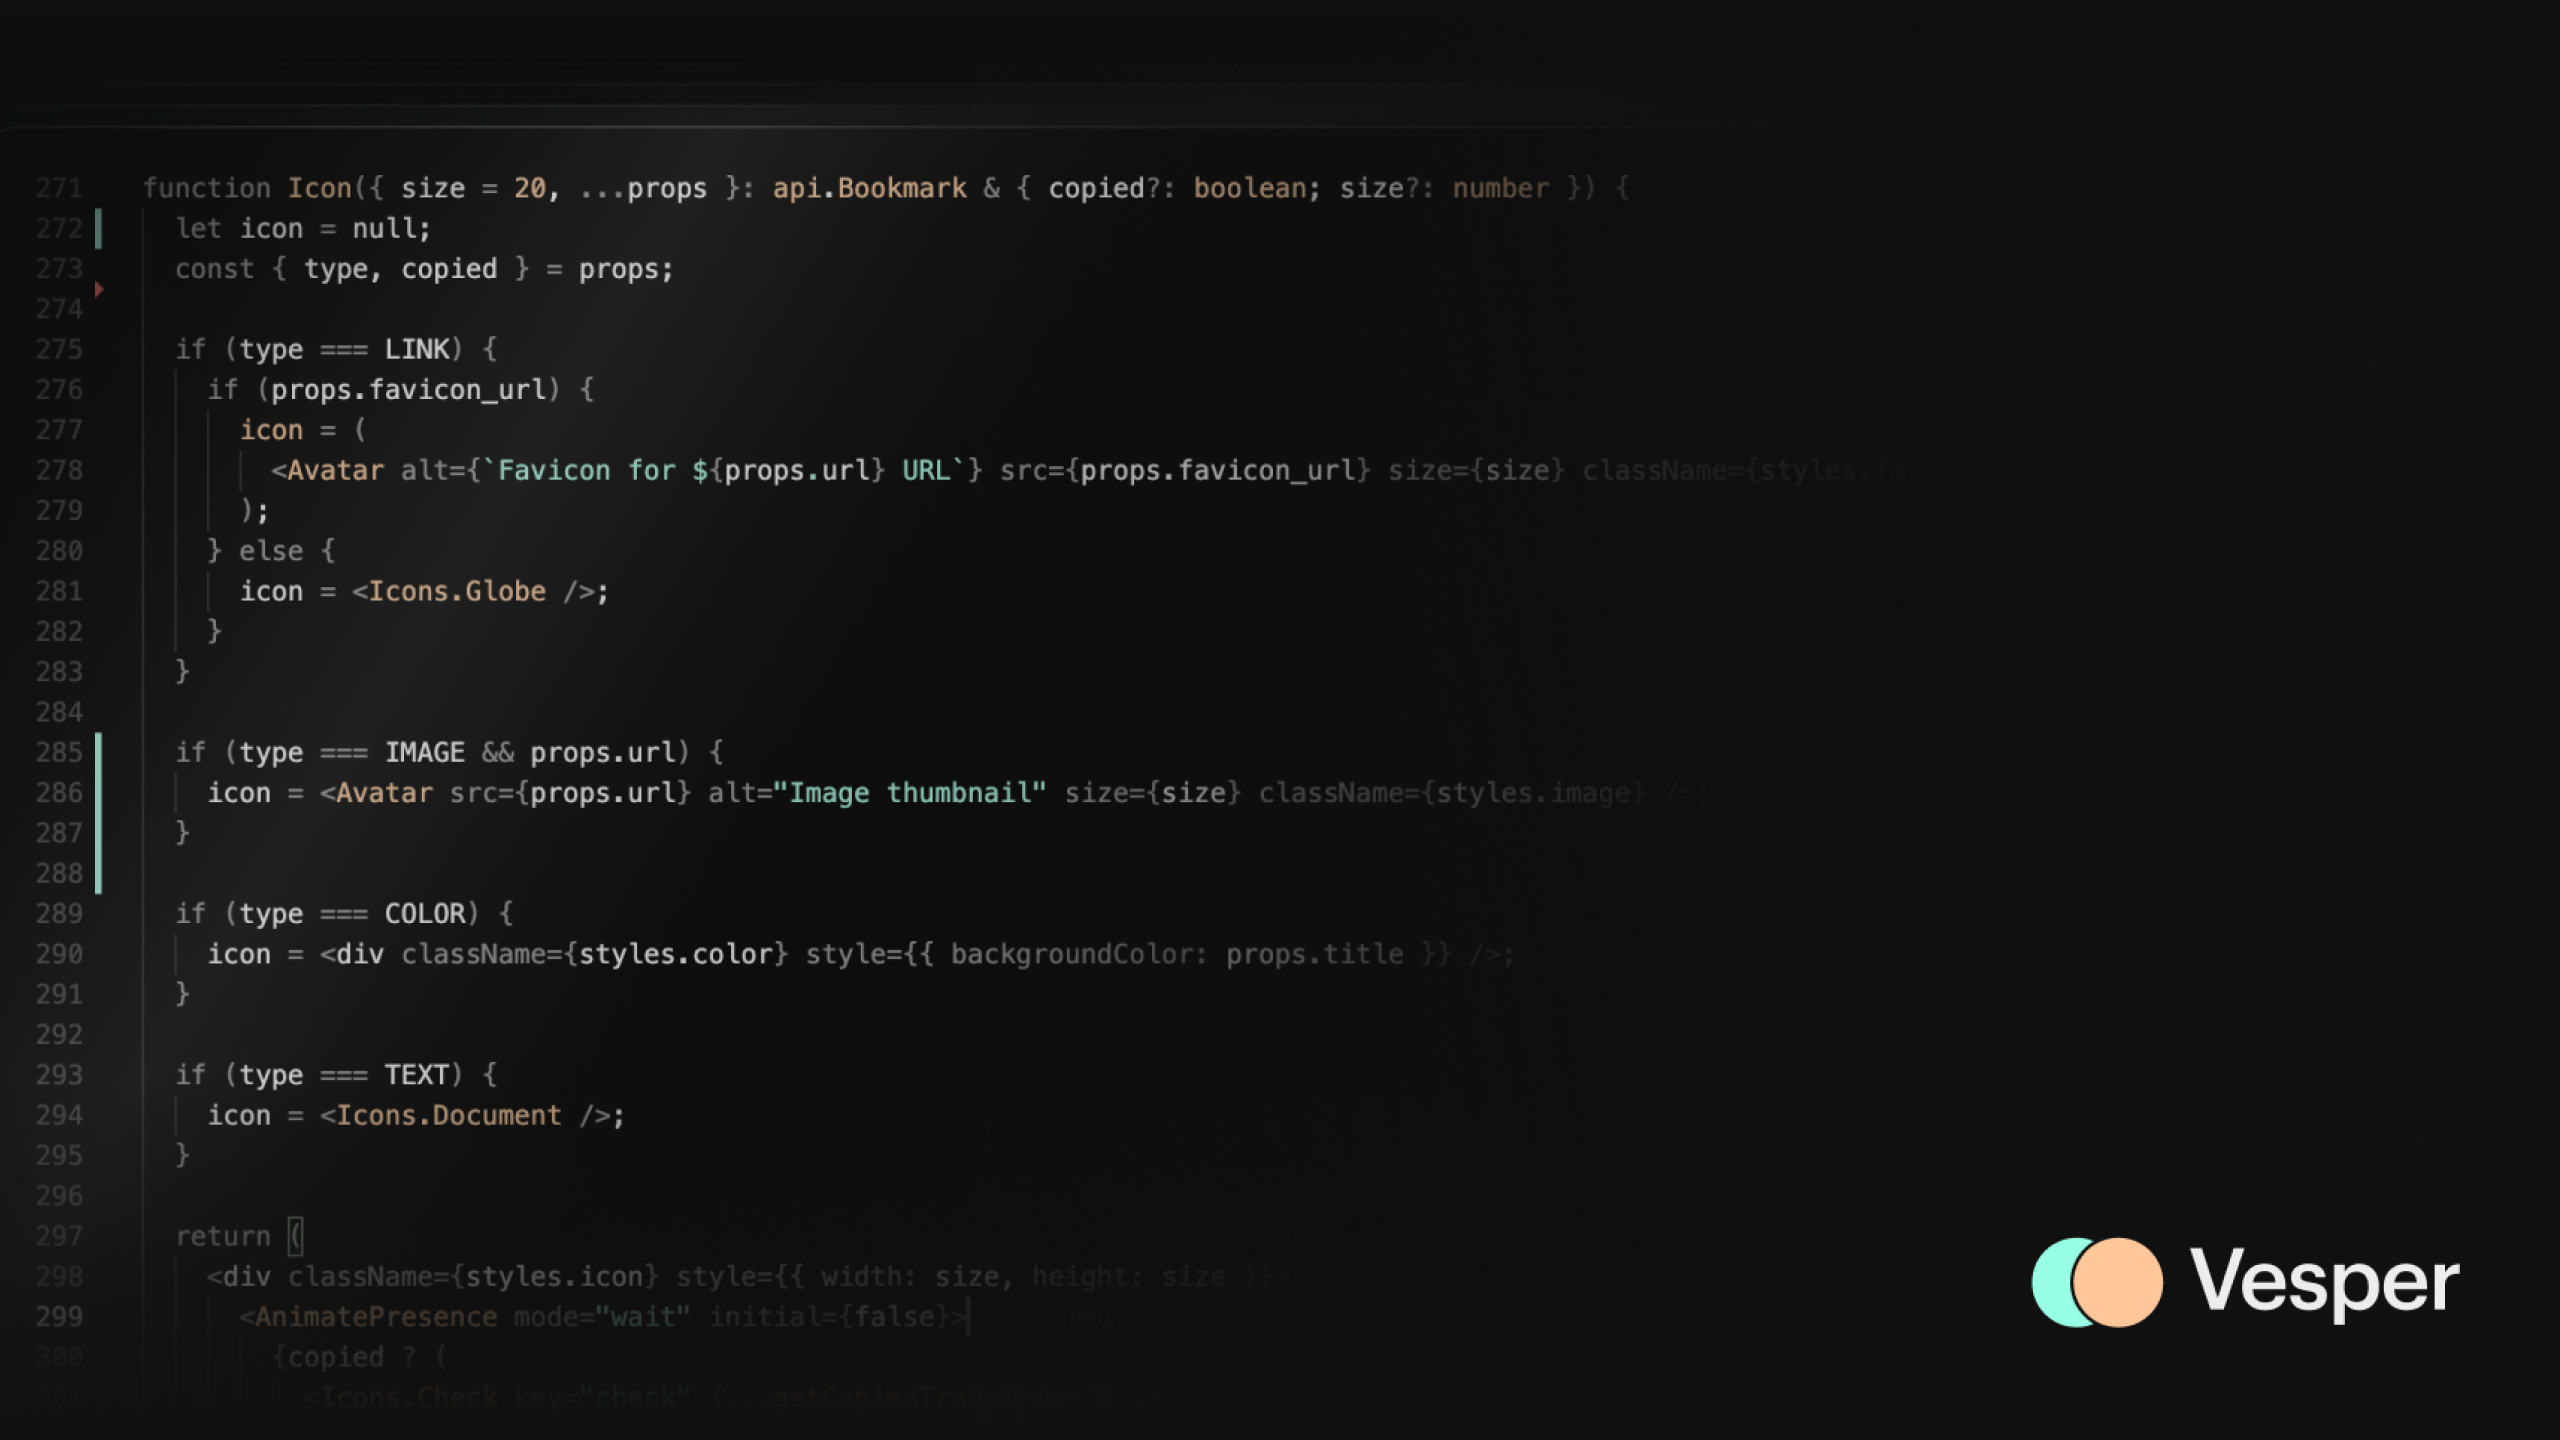Click '<Icons.Document />' component
Screen dimensions: 2560x1440
466,1115
